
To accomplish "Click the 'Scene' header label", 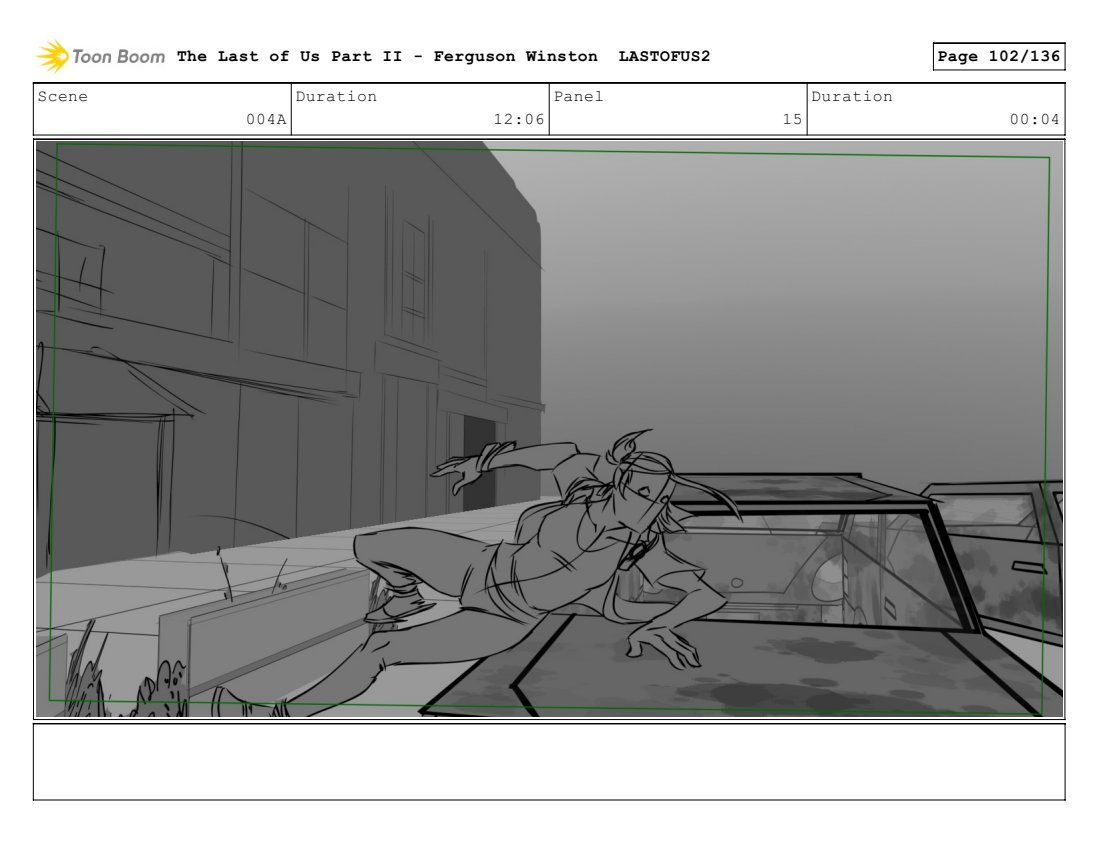I will point(62,96).
